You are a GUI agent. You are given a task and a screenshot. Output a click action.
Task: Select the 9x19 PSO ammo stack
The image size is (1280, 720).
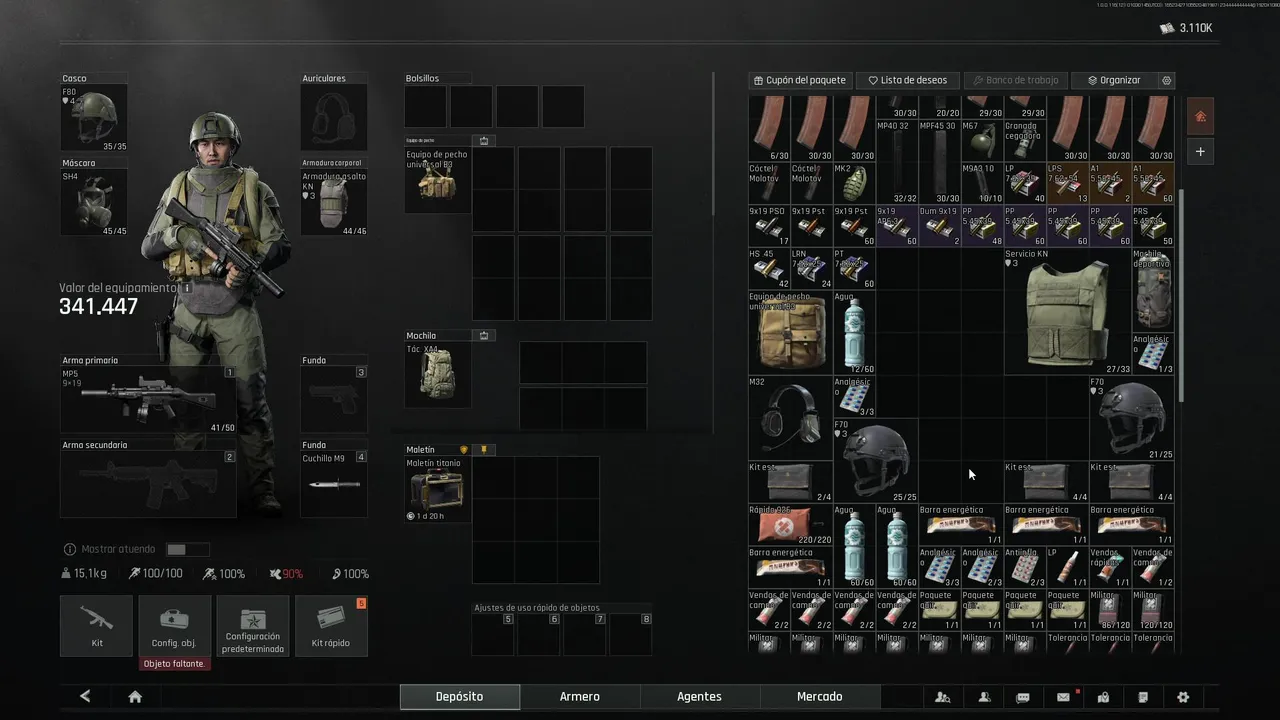(x=769, y=226)
